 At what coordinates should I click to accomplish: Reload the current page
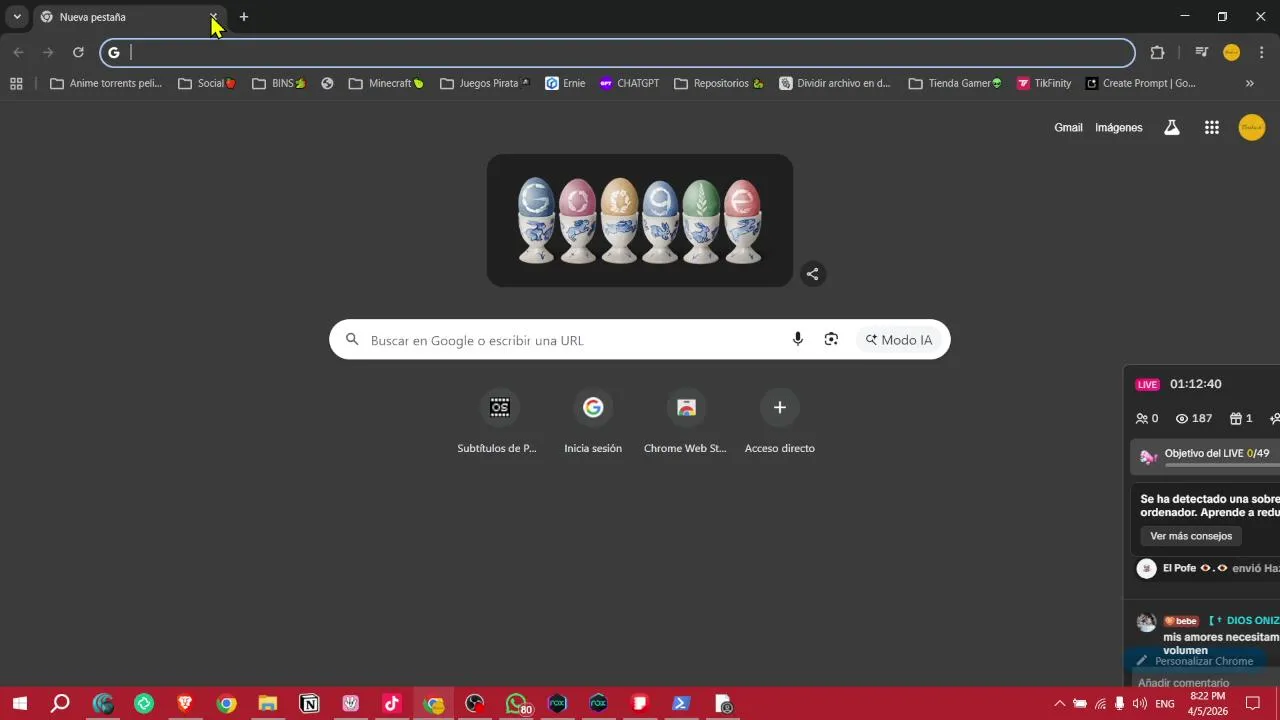[x=78, y=53]
